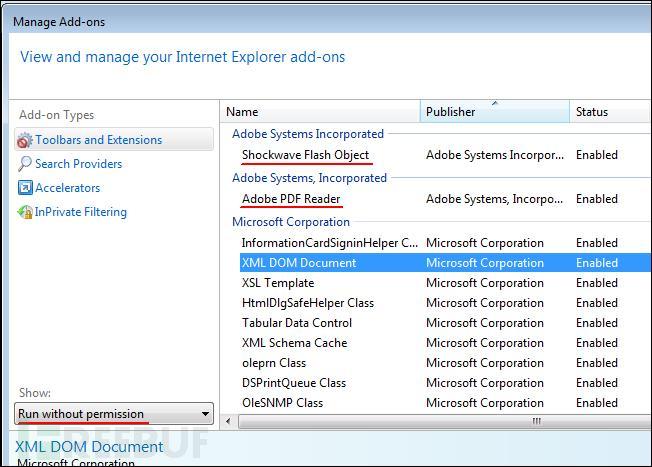The image size is (652, 467).
Task: Sort add-ons by the Publisher column header
Action: (x=495, y=112)
